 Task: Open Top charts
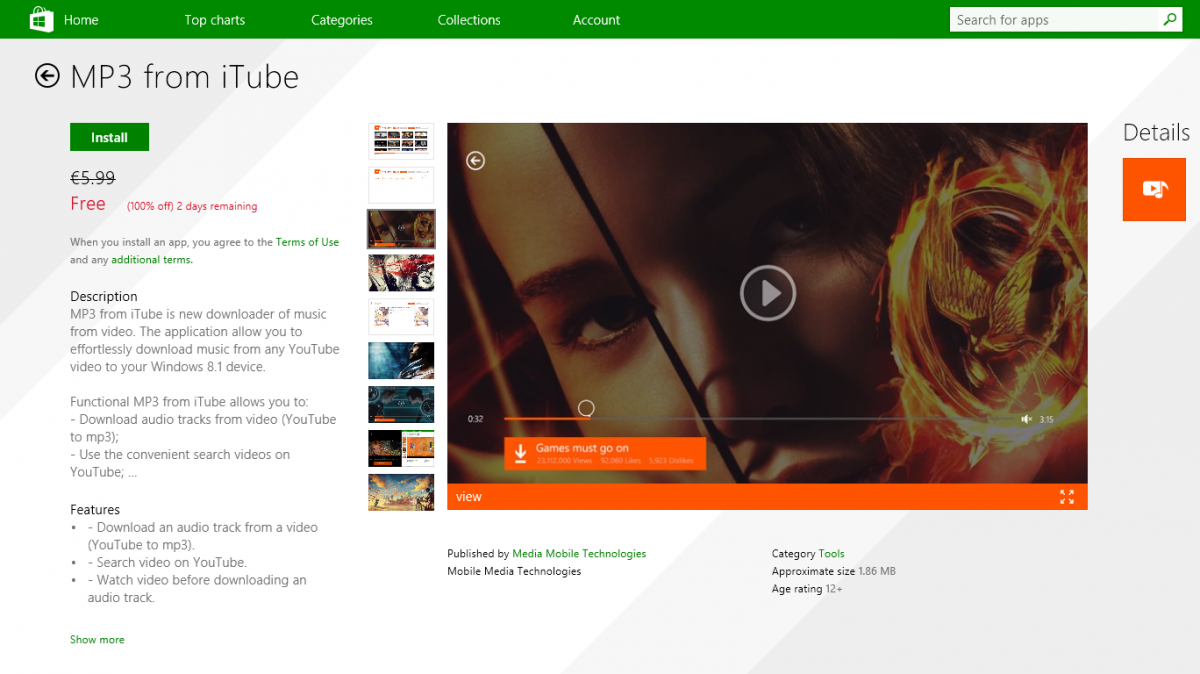215,20
